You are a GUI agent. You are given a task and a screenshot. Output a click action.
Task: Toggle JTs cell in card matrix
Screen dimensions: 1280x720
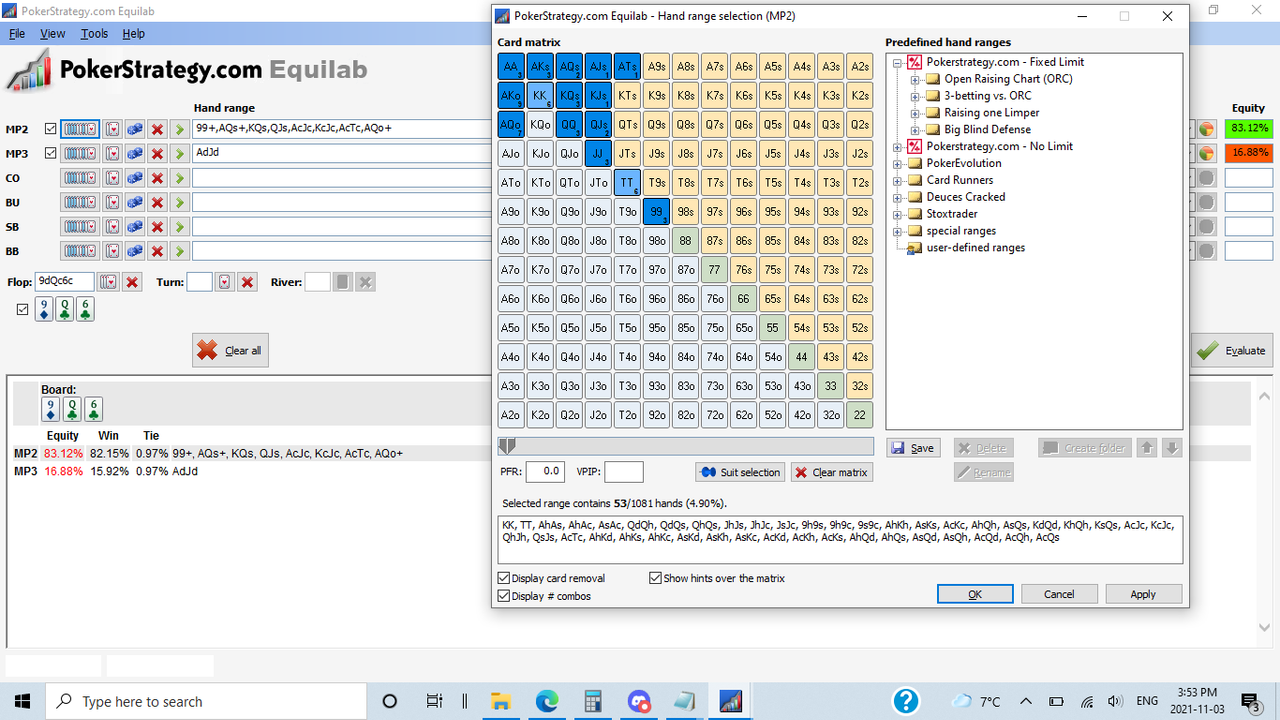point(627,154)
